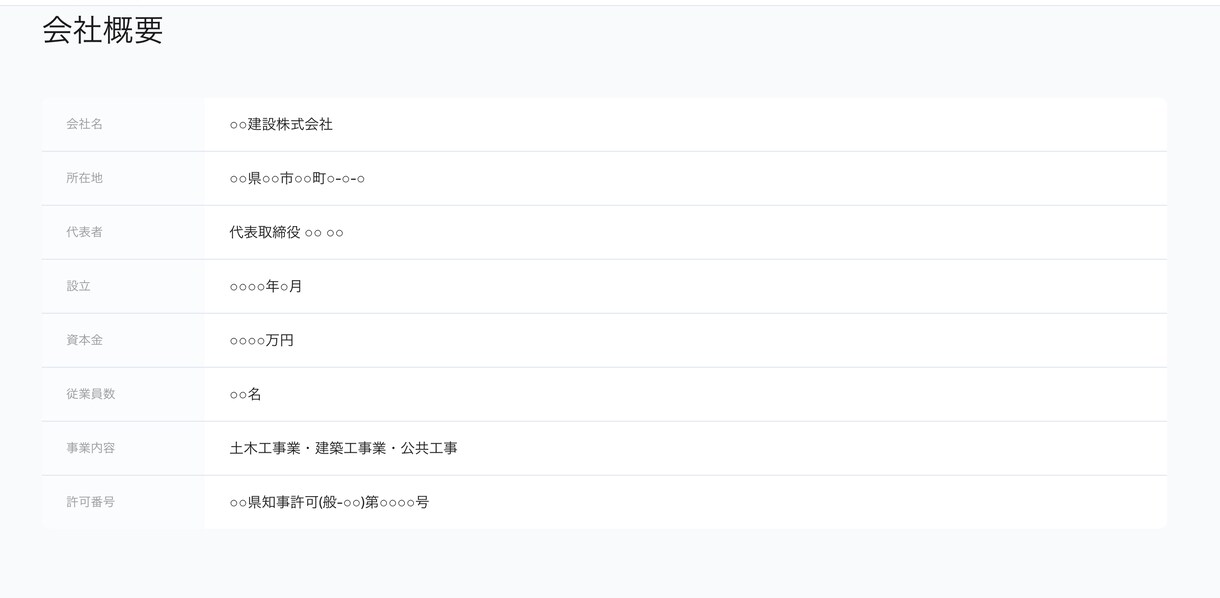The width and height of the screenshot is (1220, 598).
Task: Click the ○○○○年○月 founding date value
Action: [266, 286]
